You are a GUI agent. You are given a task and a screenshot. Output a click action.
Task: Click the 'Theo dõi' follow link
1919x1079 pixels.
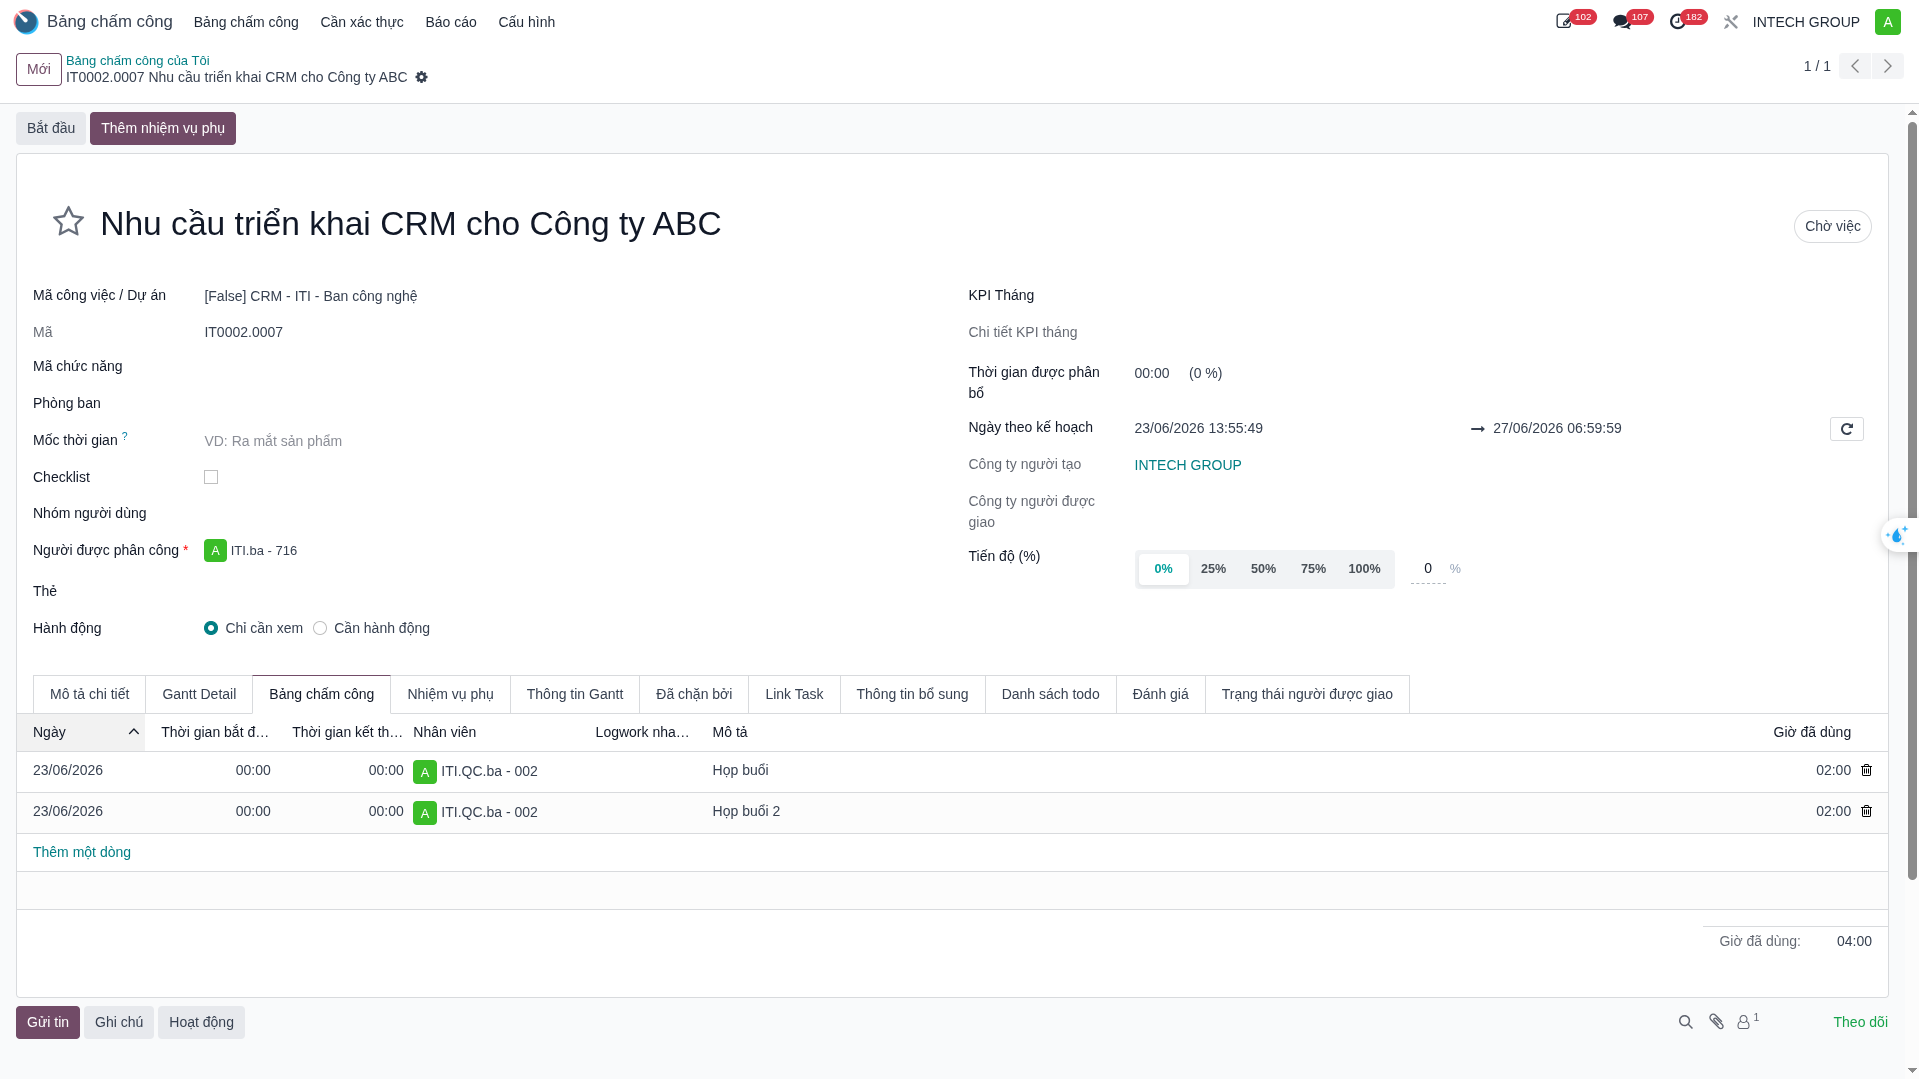1860,1022
